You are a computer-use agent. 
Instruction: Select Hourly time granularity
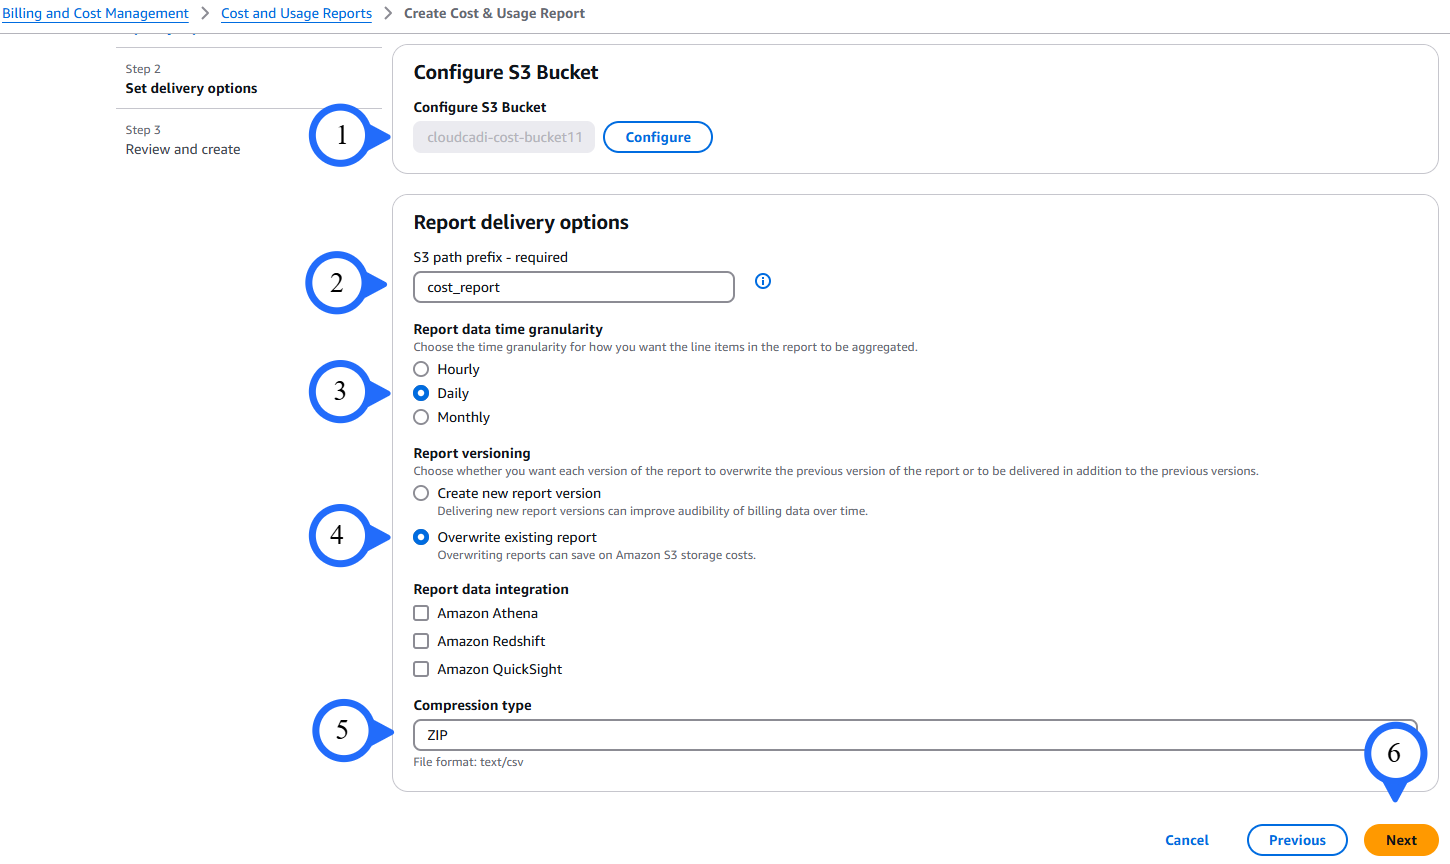coord(421,368)
